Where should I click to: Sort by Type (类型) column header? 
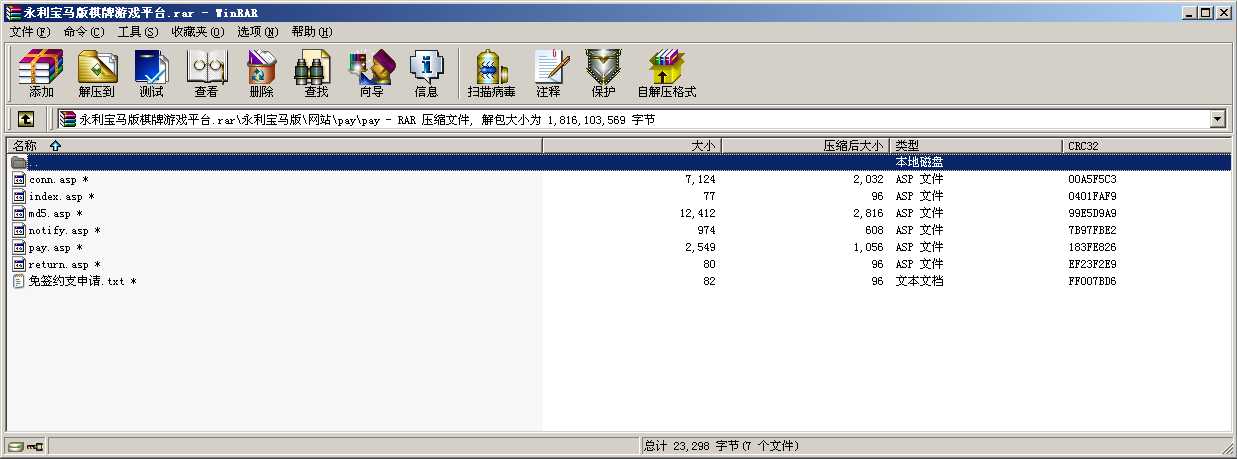(x=977, y=146)
